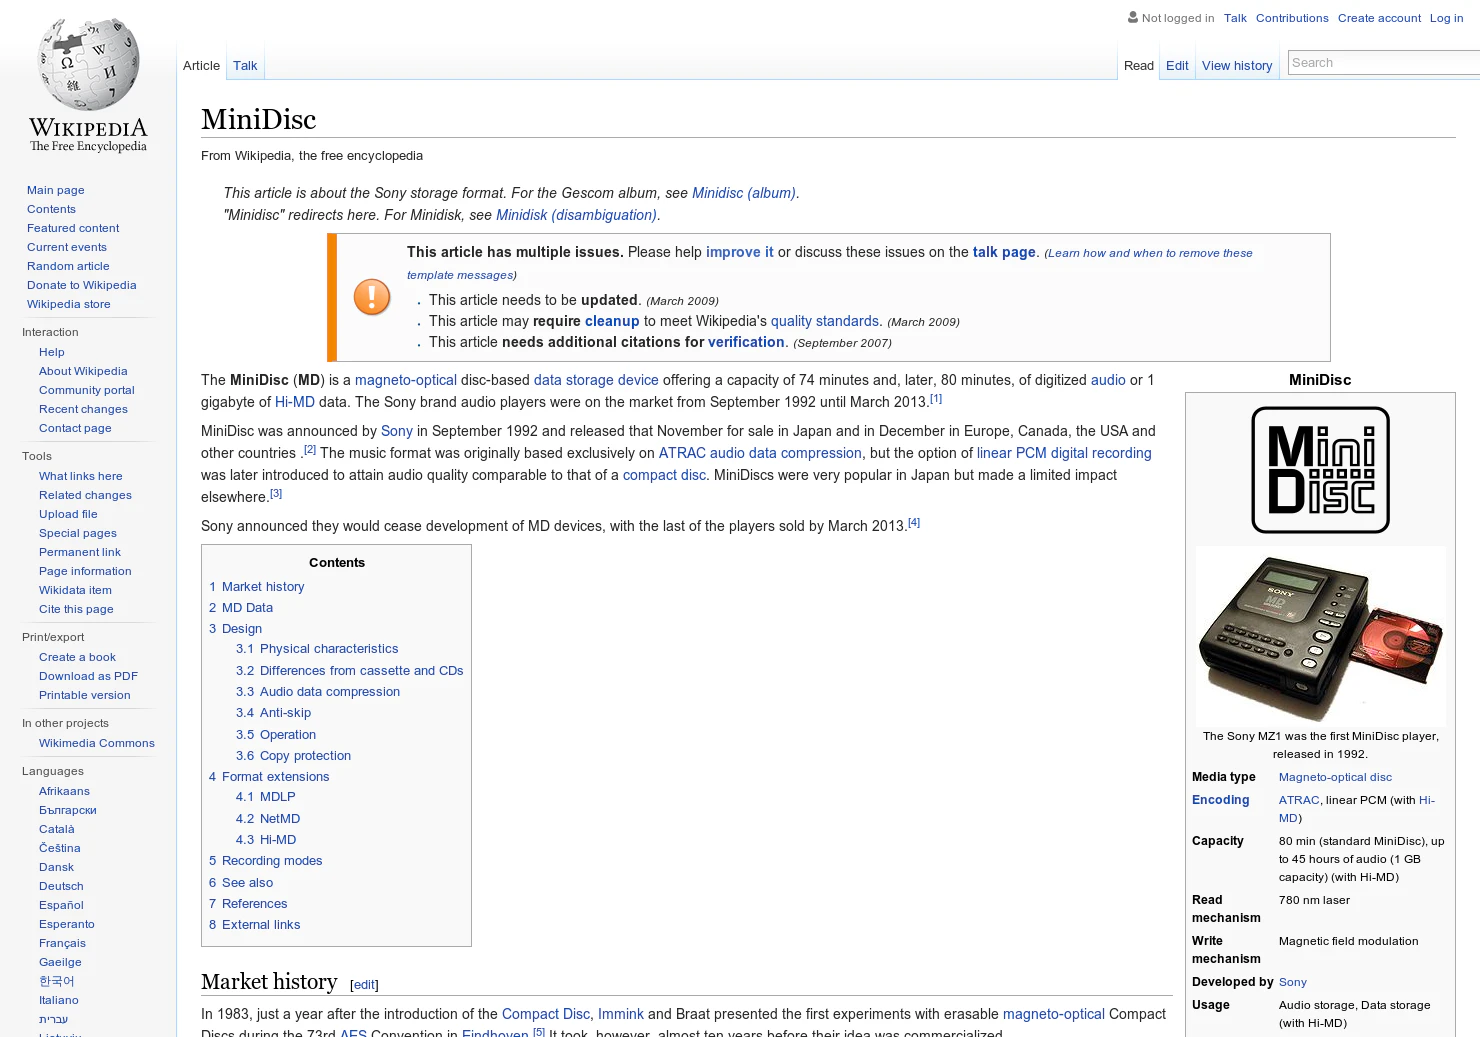Click the Wikipedia globe logo

[x=88, y=65]
